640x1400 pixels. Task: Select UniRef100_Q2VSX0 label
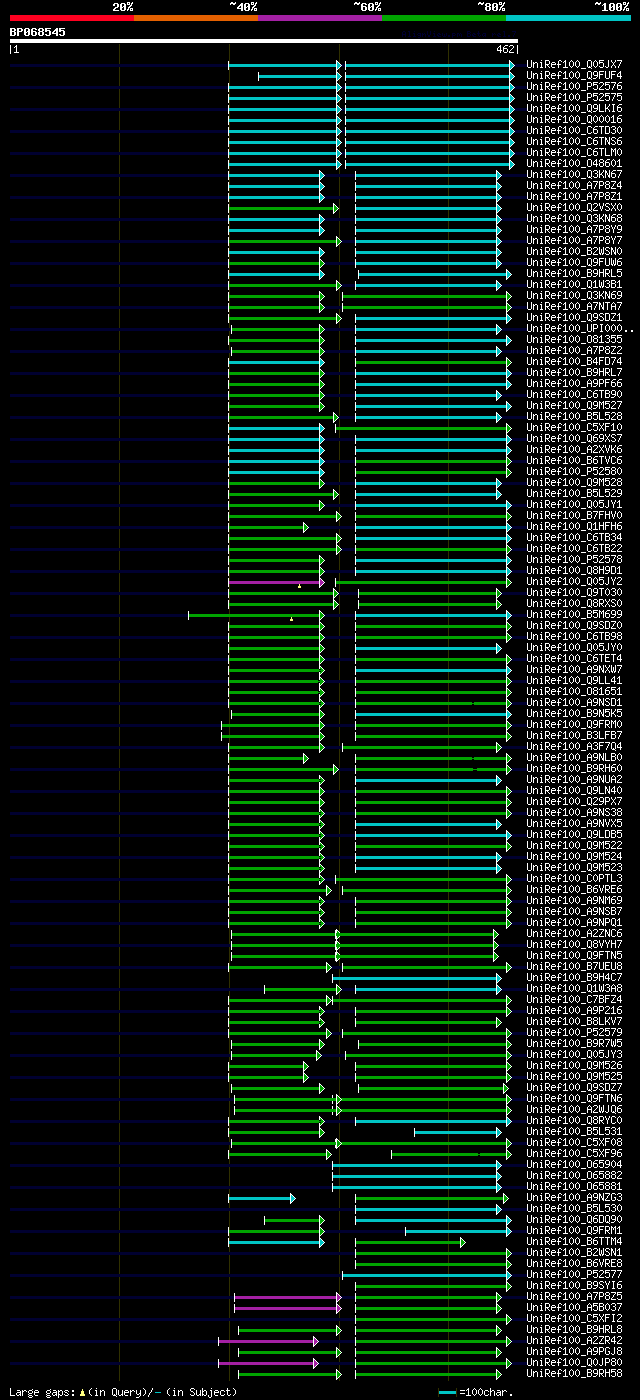coord(574,207)
